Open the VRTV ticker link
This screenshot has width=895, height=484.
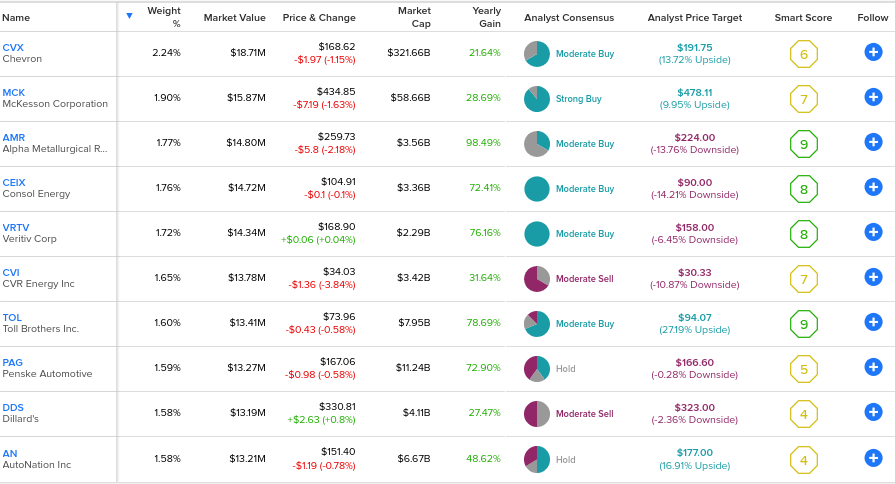(16, 227)
